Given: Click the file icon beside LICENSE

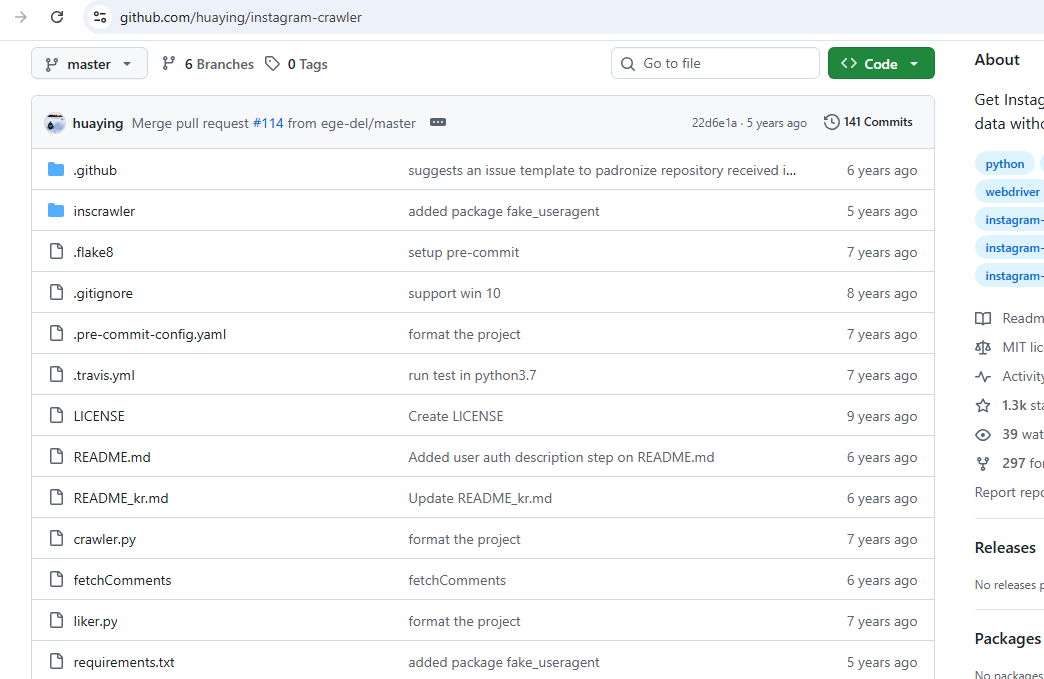Looking at the screenshot, I should [x=57, y=415].
